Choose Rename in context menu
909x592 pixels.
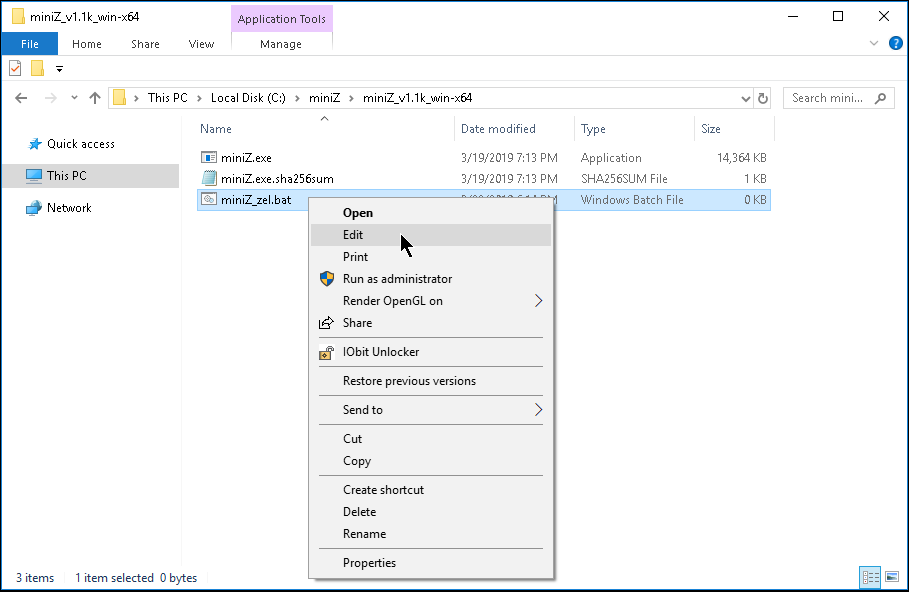click(x=431, y=534)
